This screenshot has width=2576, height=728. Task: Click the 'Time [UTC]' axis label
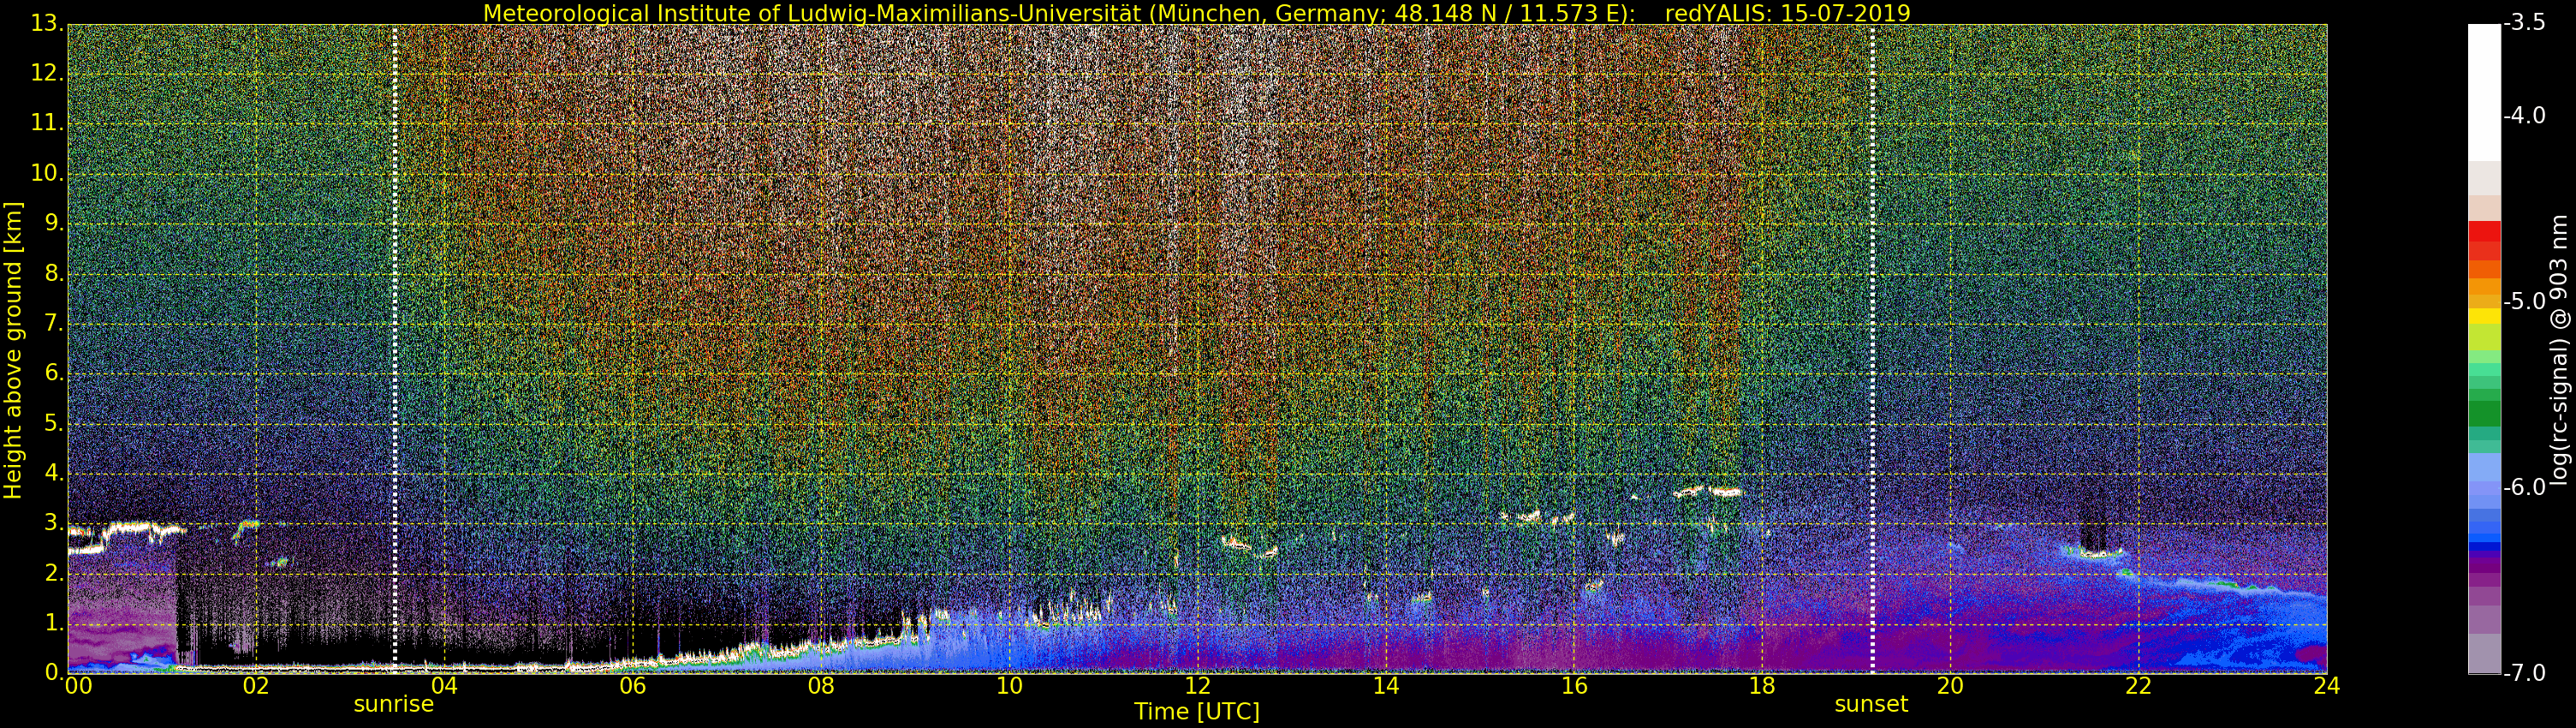[x=1196, y=712]
